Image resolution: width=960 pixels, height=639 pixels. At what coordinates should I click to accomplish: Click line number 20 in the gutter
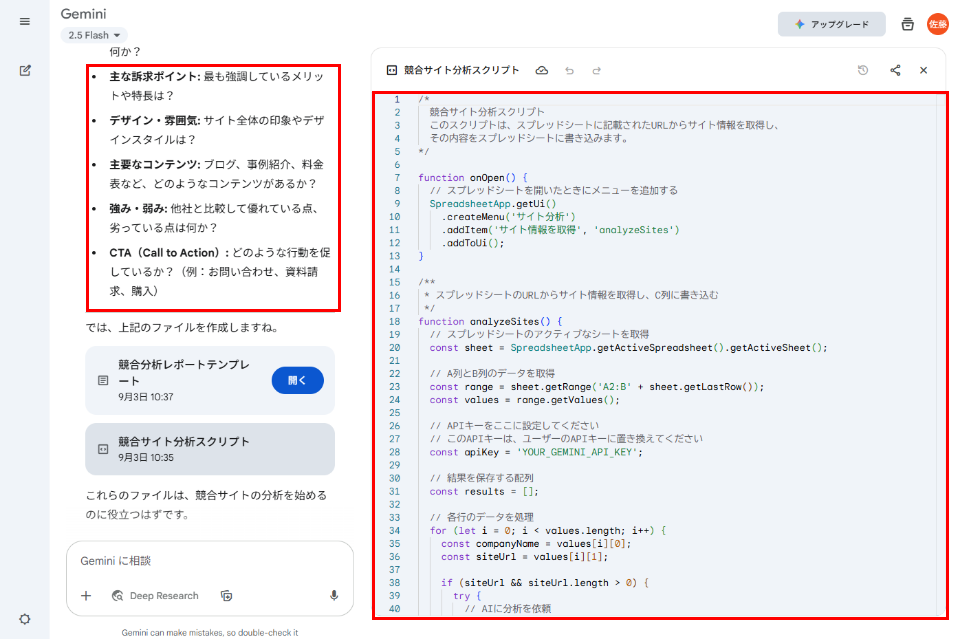pos(394,348)
